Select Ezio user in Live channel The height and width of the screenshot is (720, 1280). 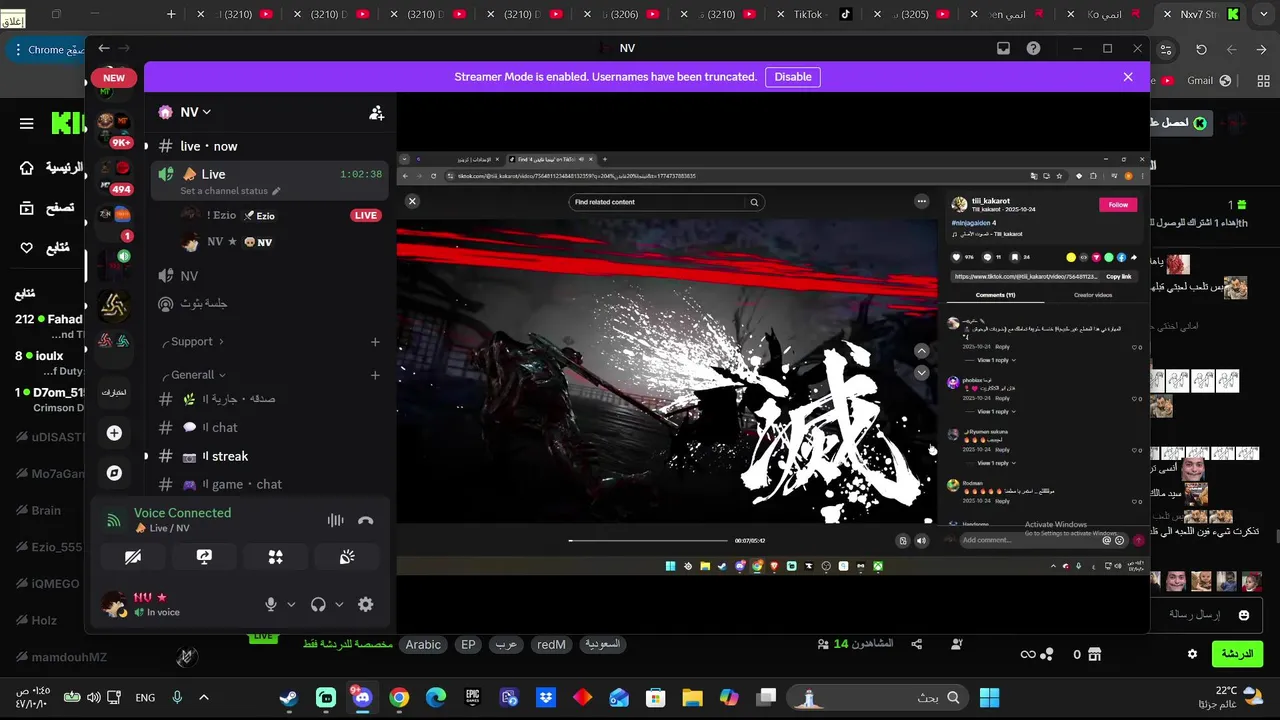coord(269,215)
